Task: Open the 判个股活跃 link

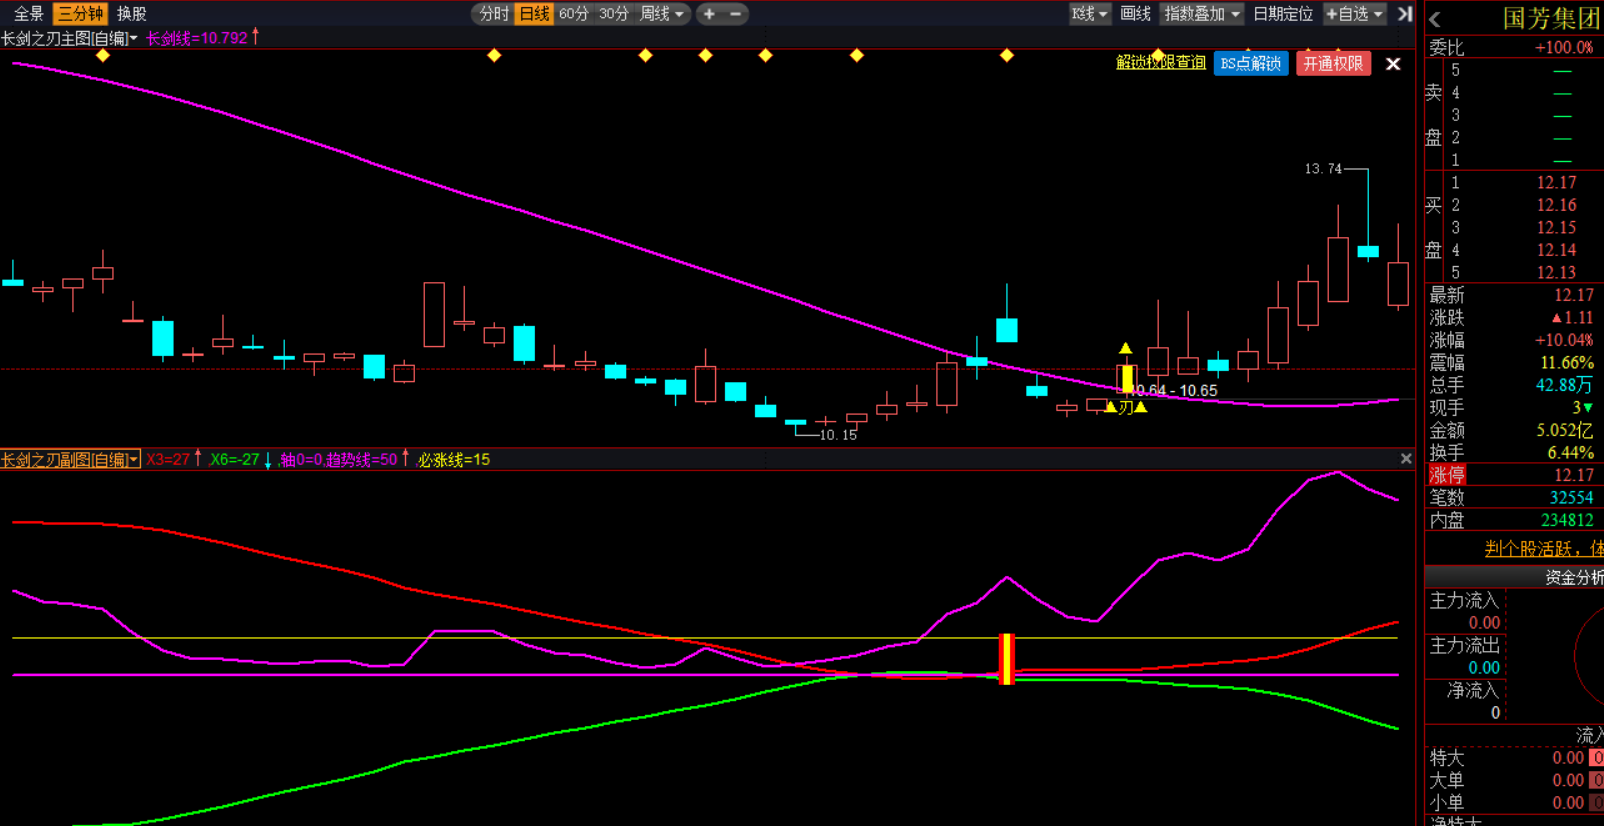Action: (x=1544, y=549)
